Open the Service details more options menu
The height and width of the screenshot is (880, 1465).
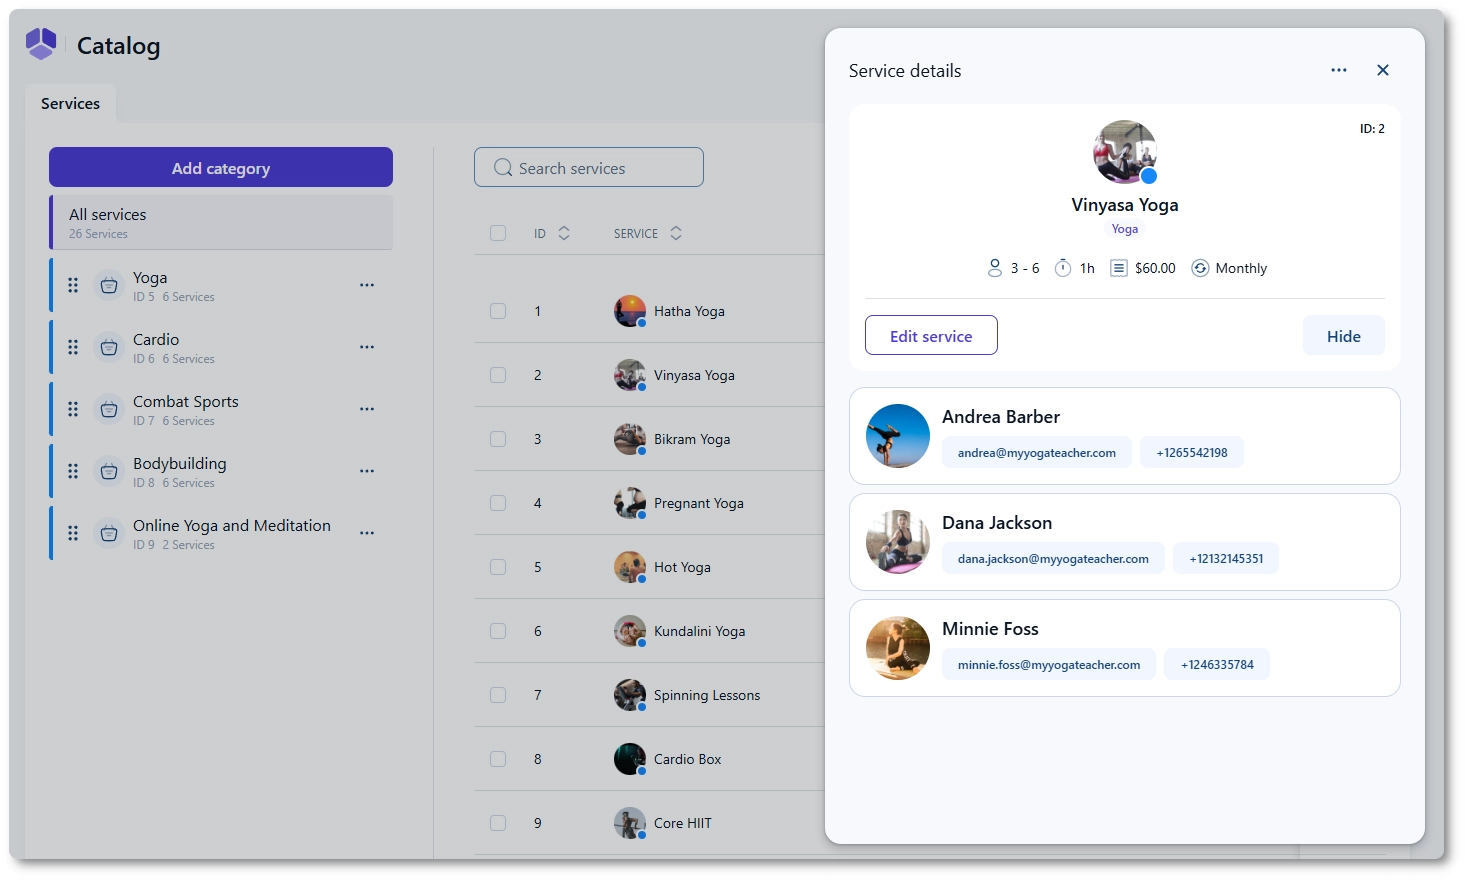pyautogui.click(x=1339, y=70)
